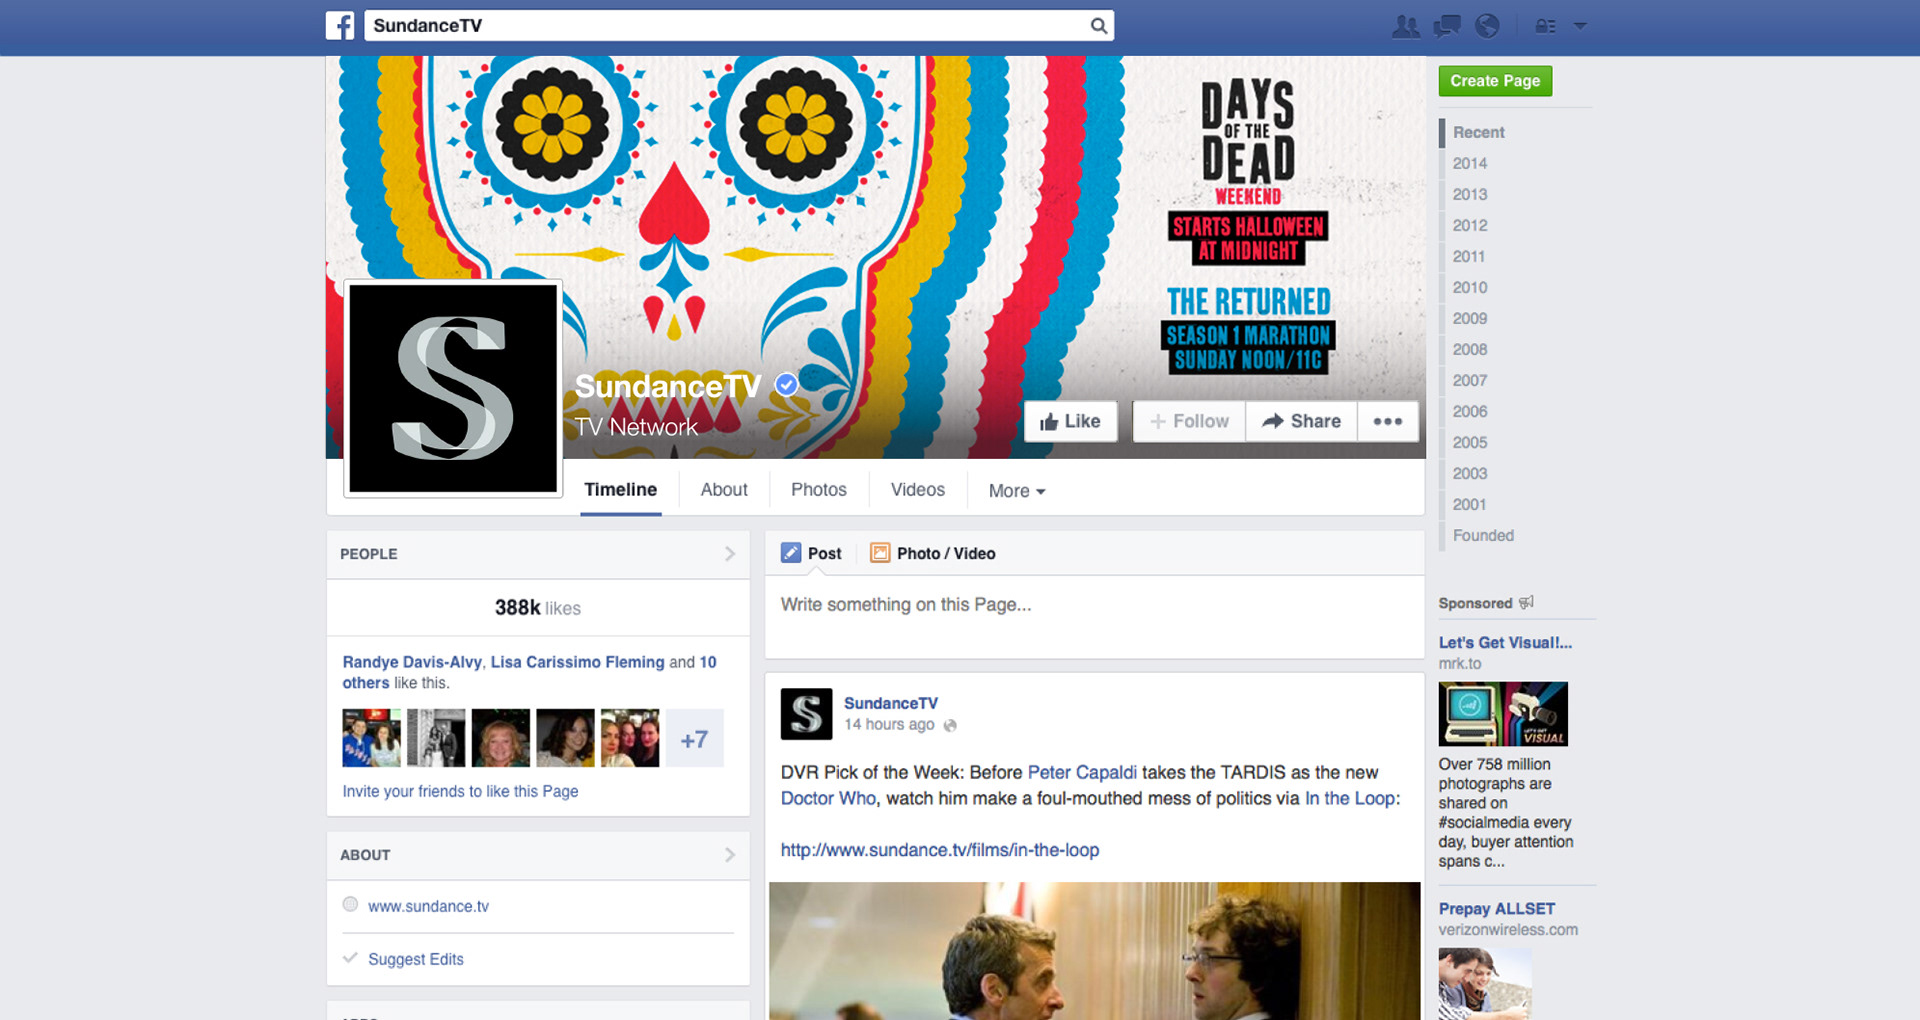Open privacy shortcuts icon in top bar
The image size is (1920, 1020).
1545,26
